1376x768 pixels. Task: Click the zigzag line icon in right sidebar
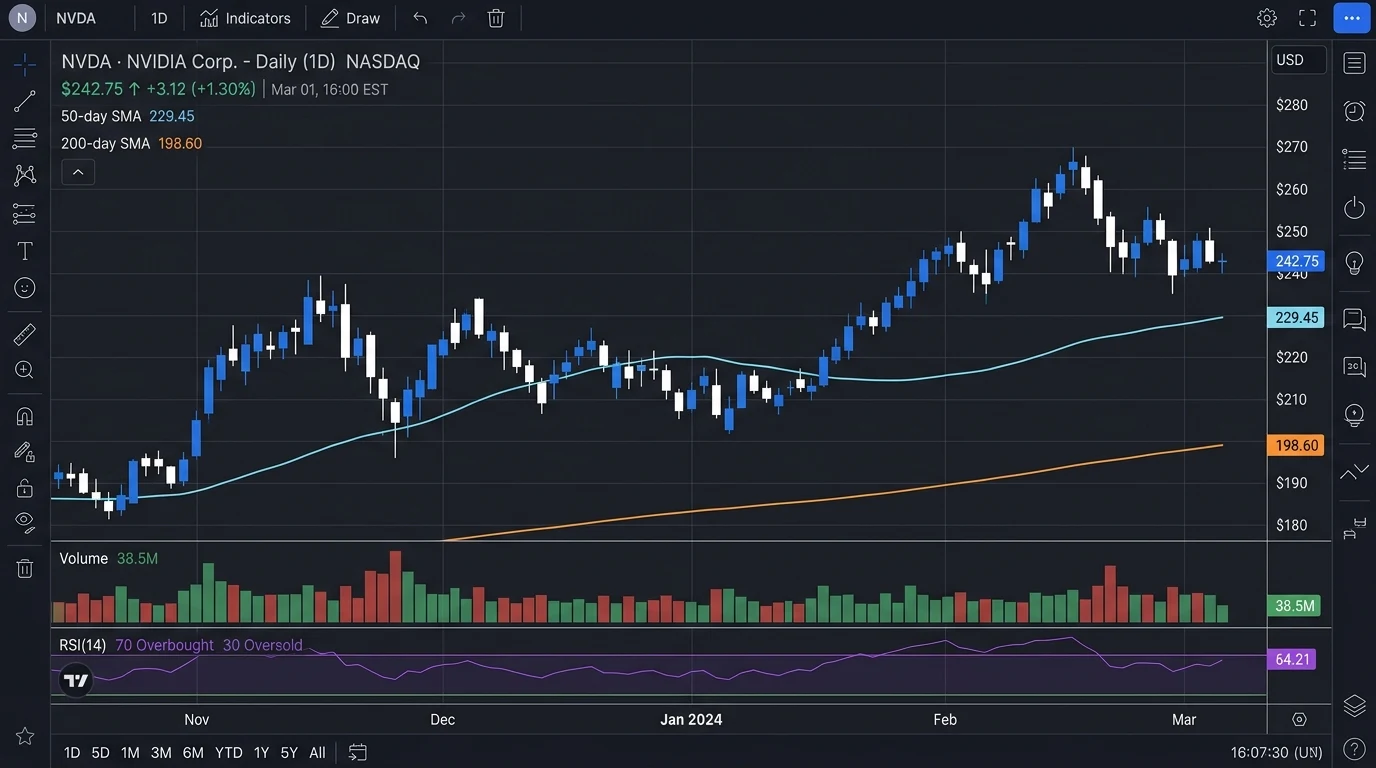(1355, 470)
